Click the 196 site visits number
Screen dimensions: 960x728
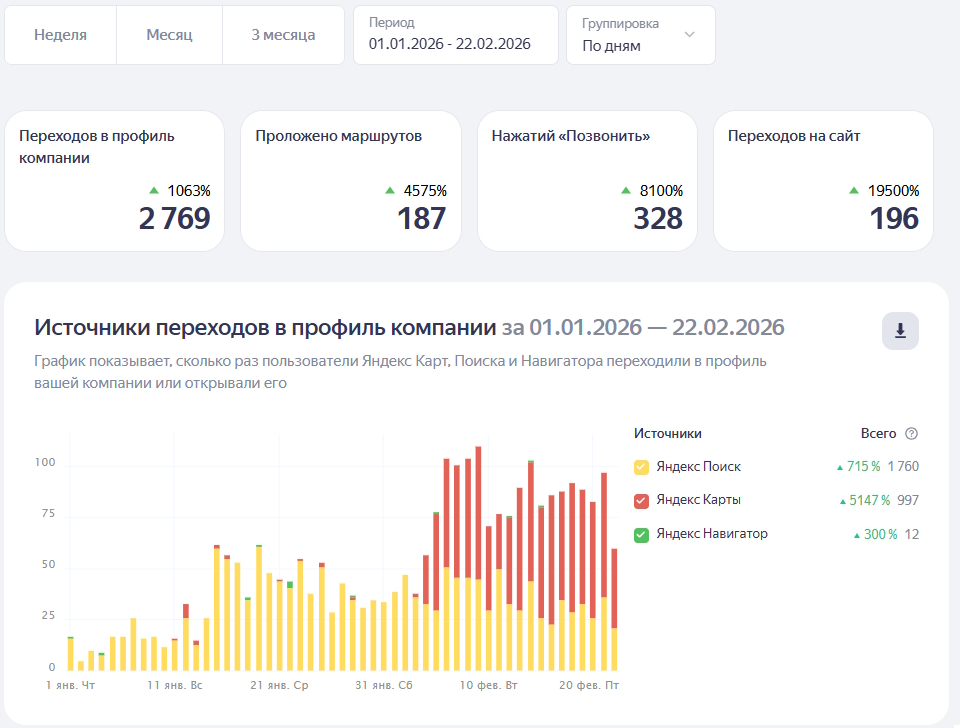894,219
